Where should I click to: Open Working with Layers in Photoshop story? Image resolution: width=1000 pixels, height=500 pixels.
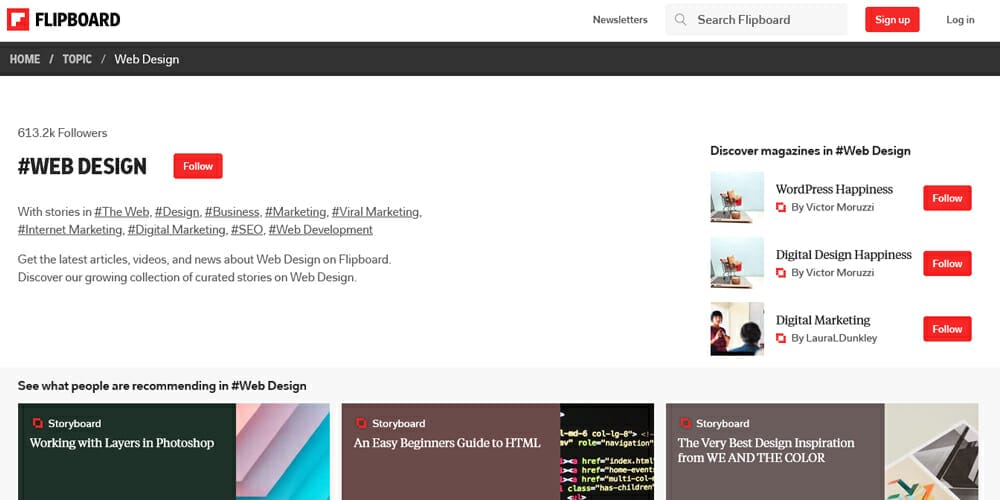point(122,443)
